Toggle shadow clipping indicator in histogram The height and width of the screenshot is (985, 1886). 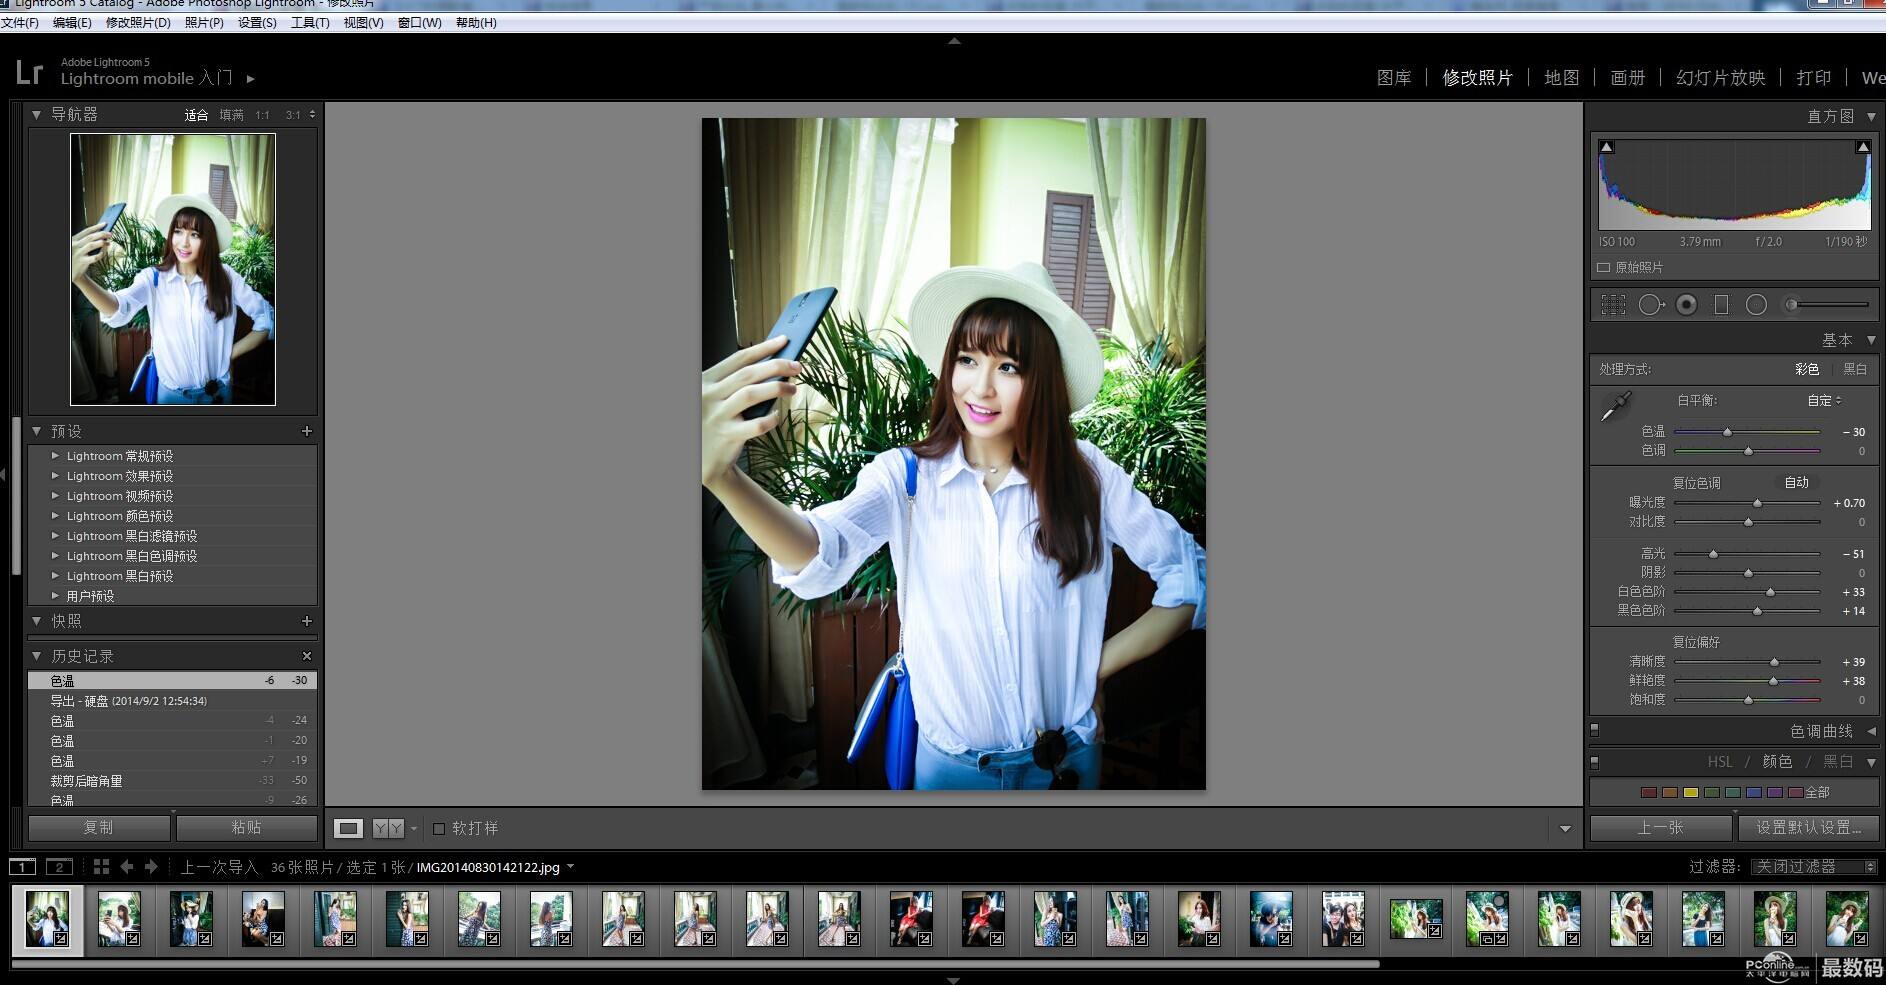(x=1606, y=147)
